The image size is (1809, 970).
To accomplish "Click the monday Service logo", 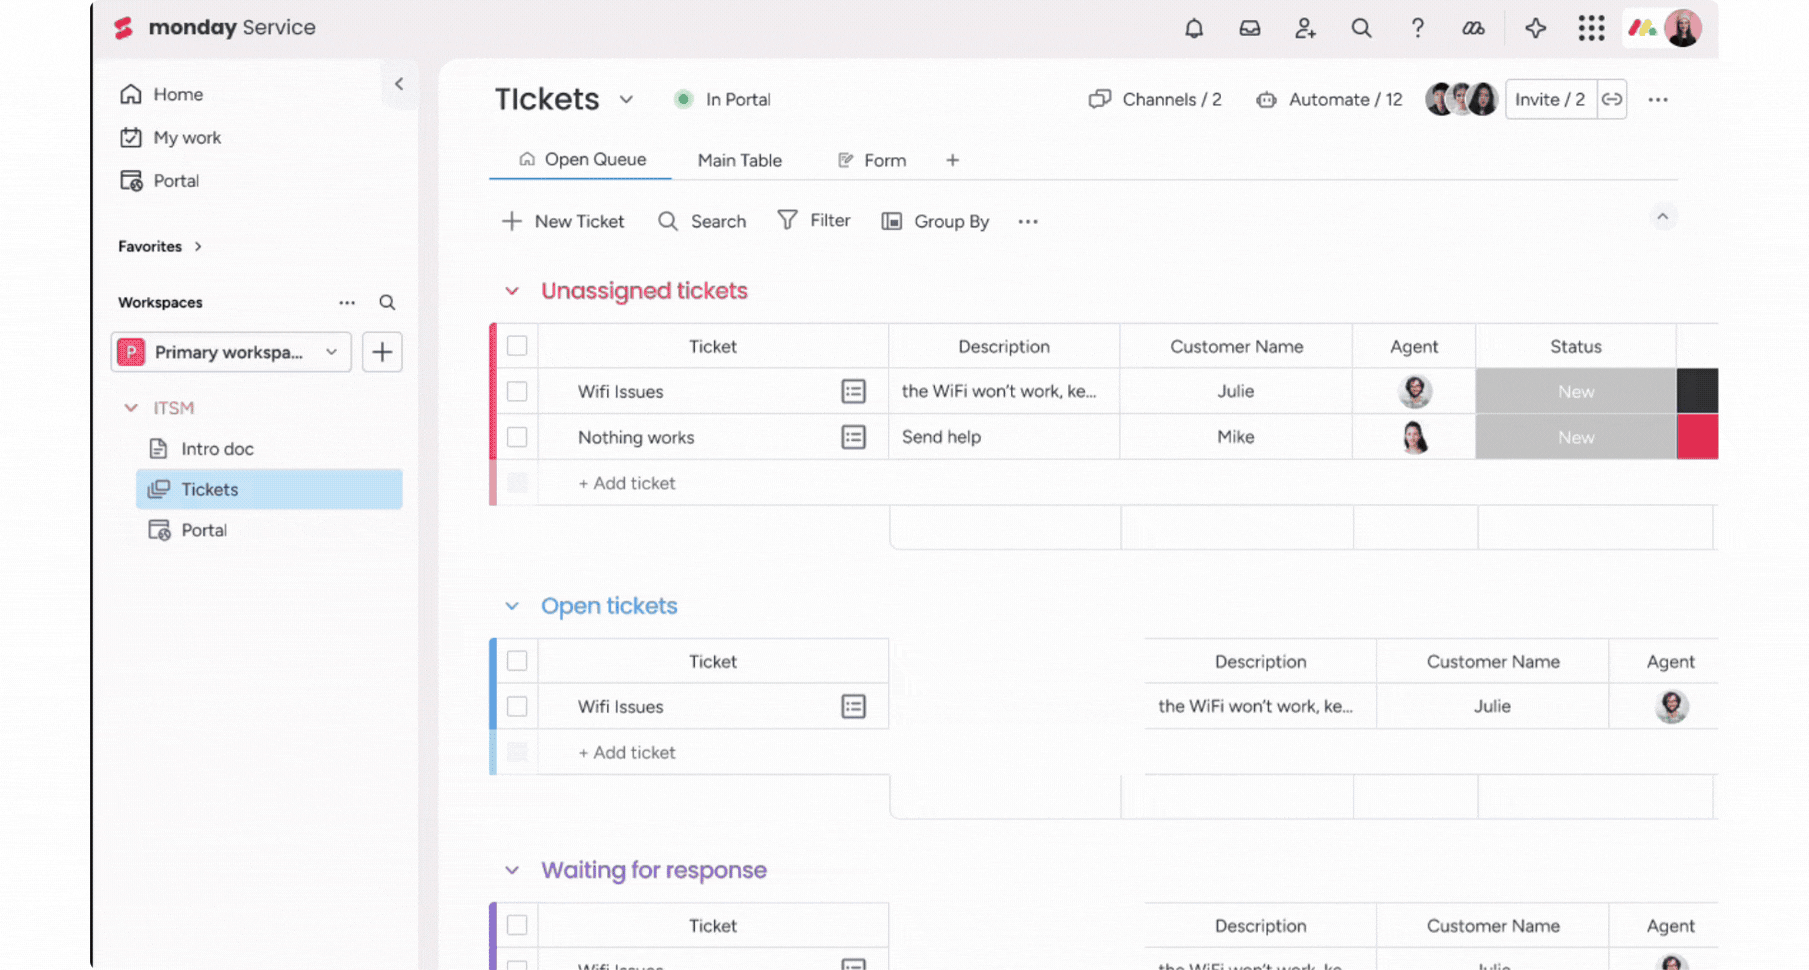I will click(x=215, y=28).
